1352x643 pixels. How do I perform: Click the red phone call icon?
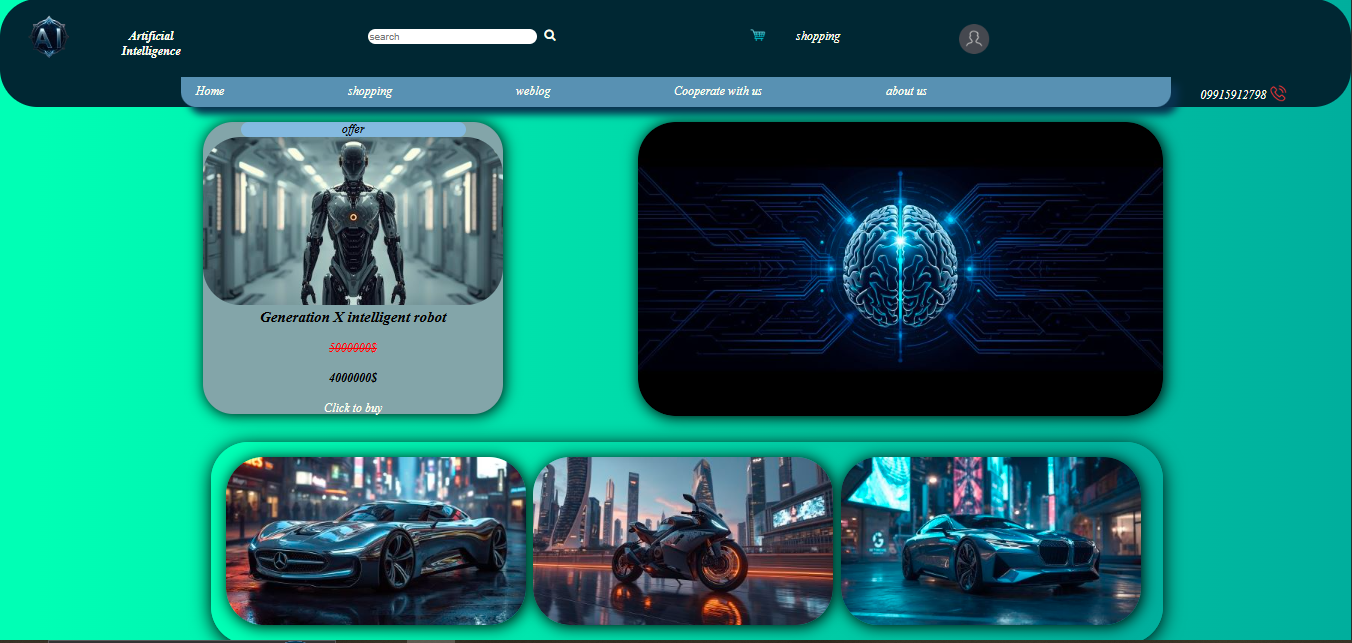pos(1278,94)
